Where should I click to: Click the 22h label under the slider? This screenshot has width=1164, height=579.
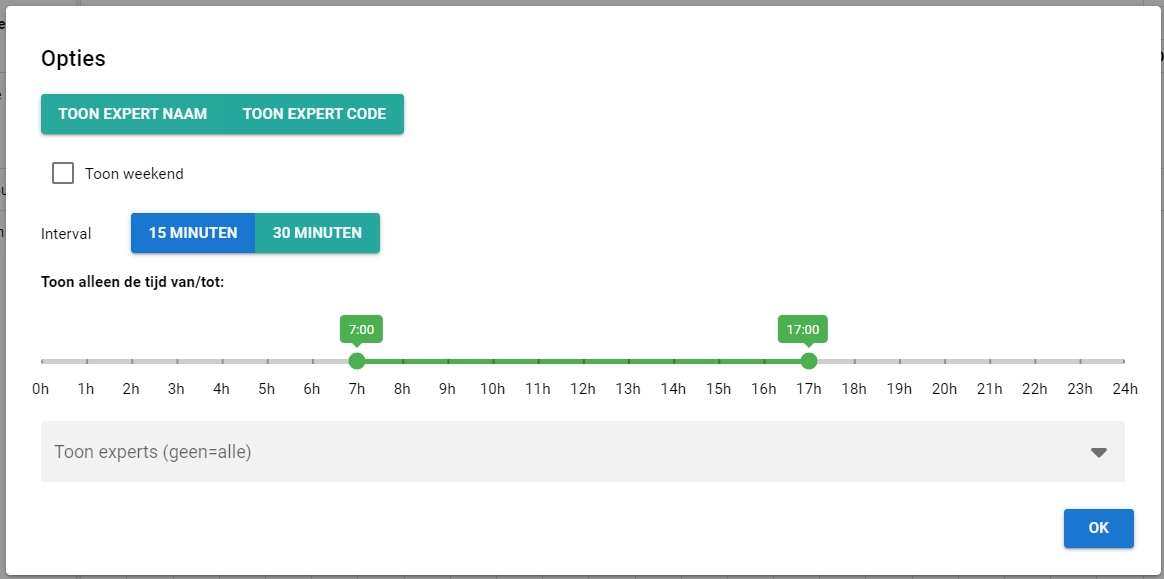point(1035,389)
